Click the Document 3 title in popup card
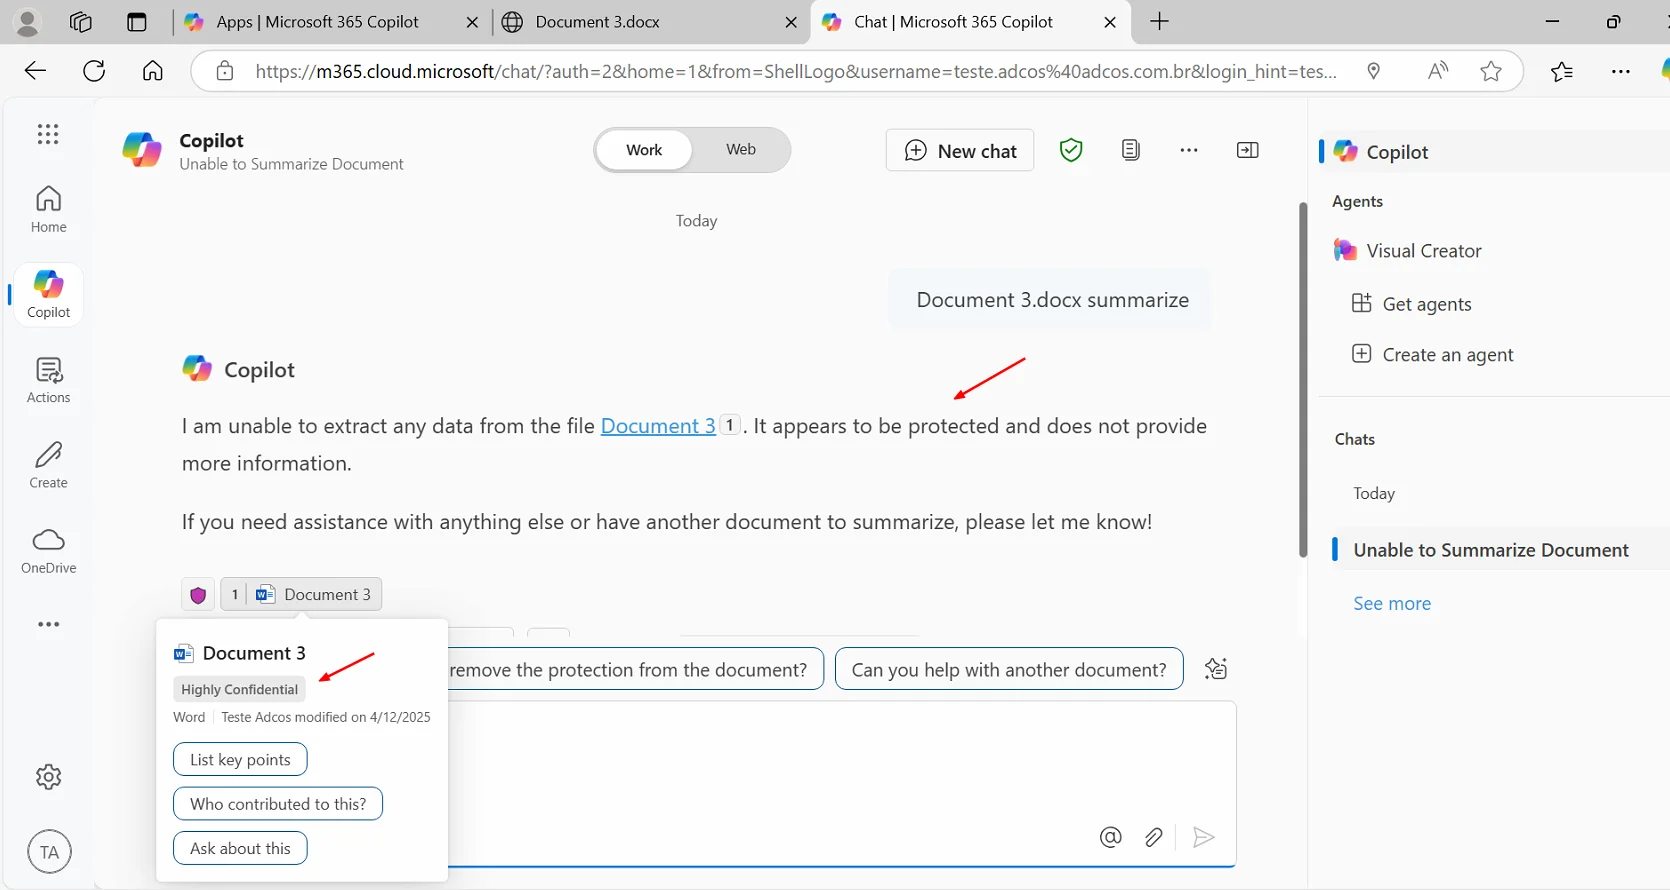 (254, 653)
